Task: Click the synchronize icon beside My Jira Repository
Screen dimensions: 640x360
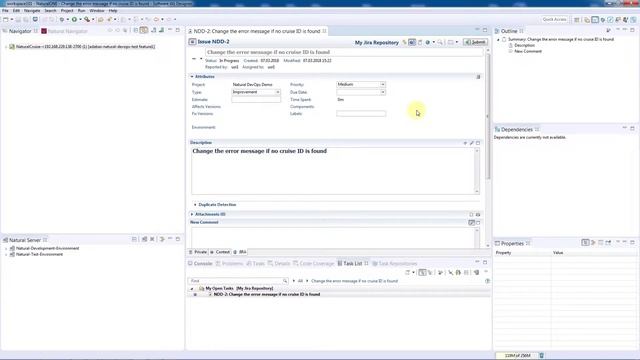Action: [x=404, y=42]
